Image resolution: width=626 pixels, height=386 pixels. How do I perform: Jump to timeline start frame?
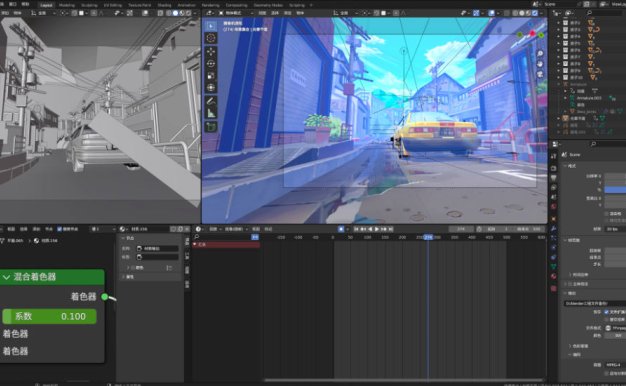pyautogui.click(x=356, y=229)
